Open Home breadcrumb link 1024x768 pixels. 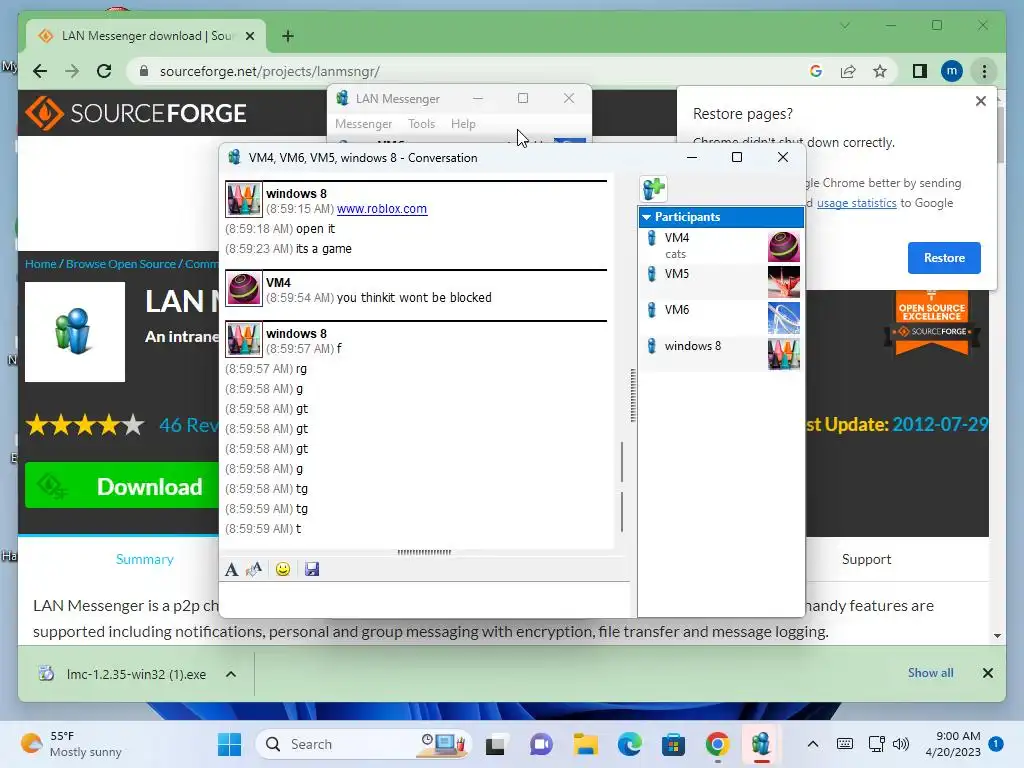point(40,264)
